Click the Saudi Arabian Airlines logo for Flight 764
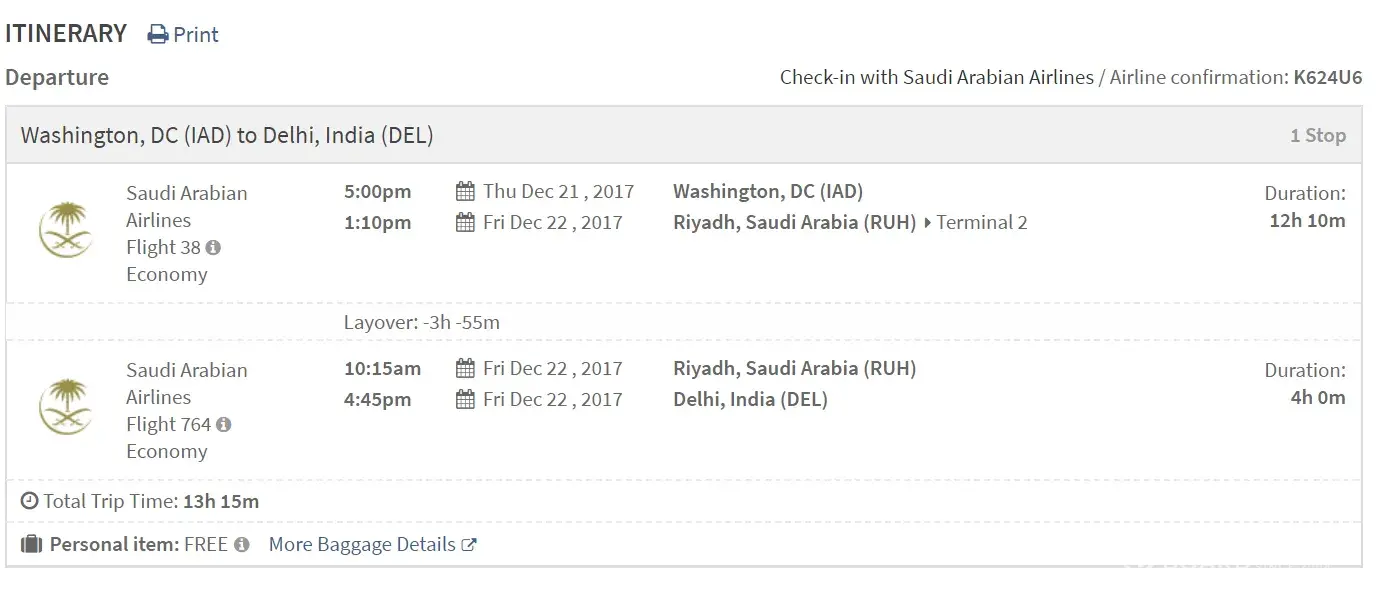Image resolution: width=1382 pixels, height=593 pixels. tap(65, 408)
